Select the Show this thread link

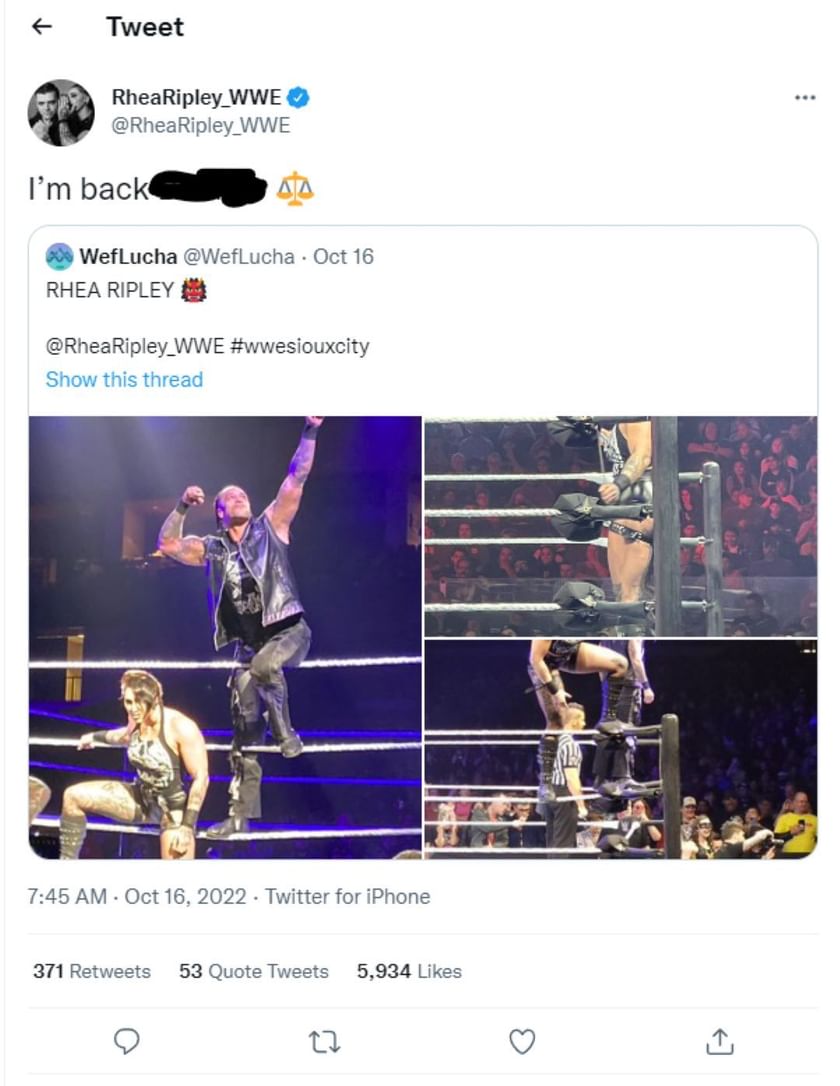(x=124, y=379)
